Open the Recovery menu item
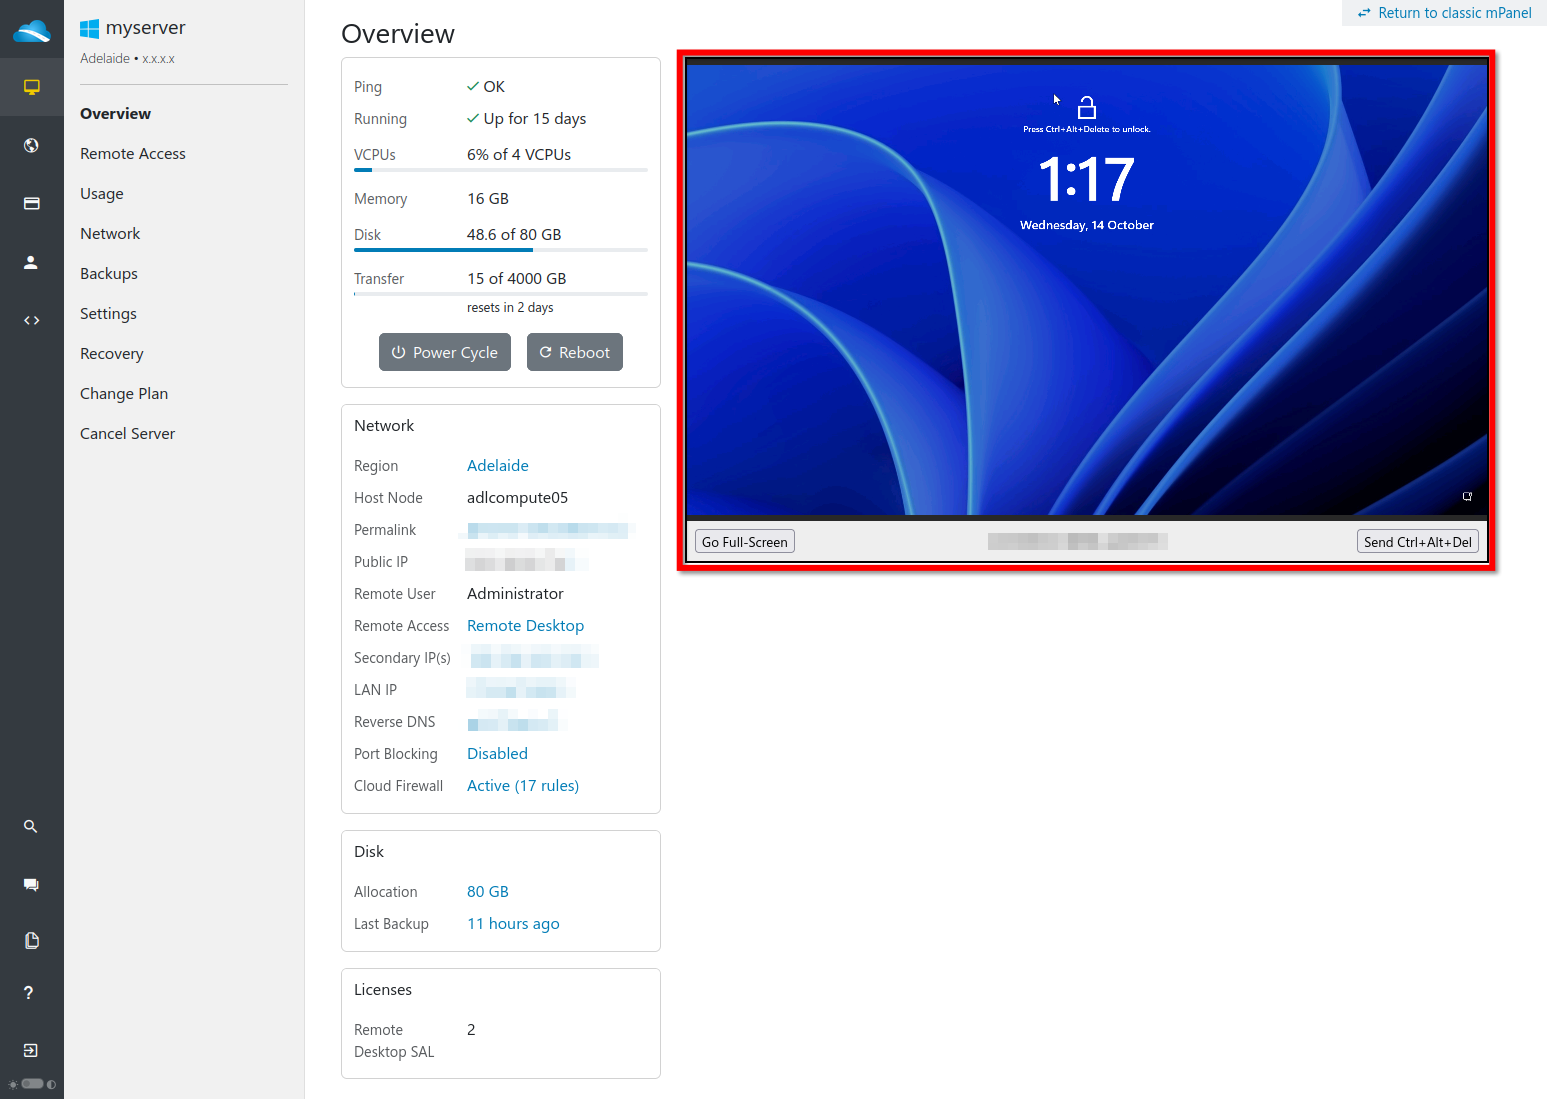This screenshot has height=1099, width=1547. [x=112, y=354]
